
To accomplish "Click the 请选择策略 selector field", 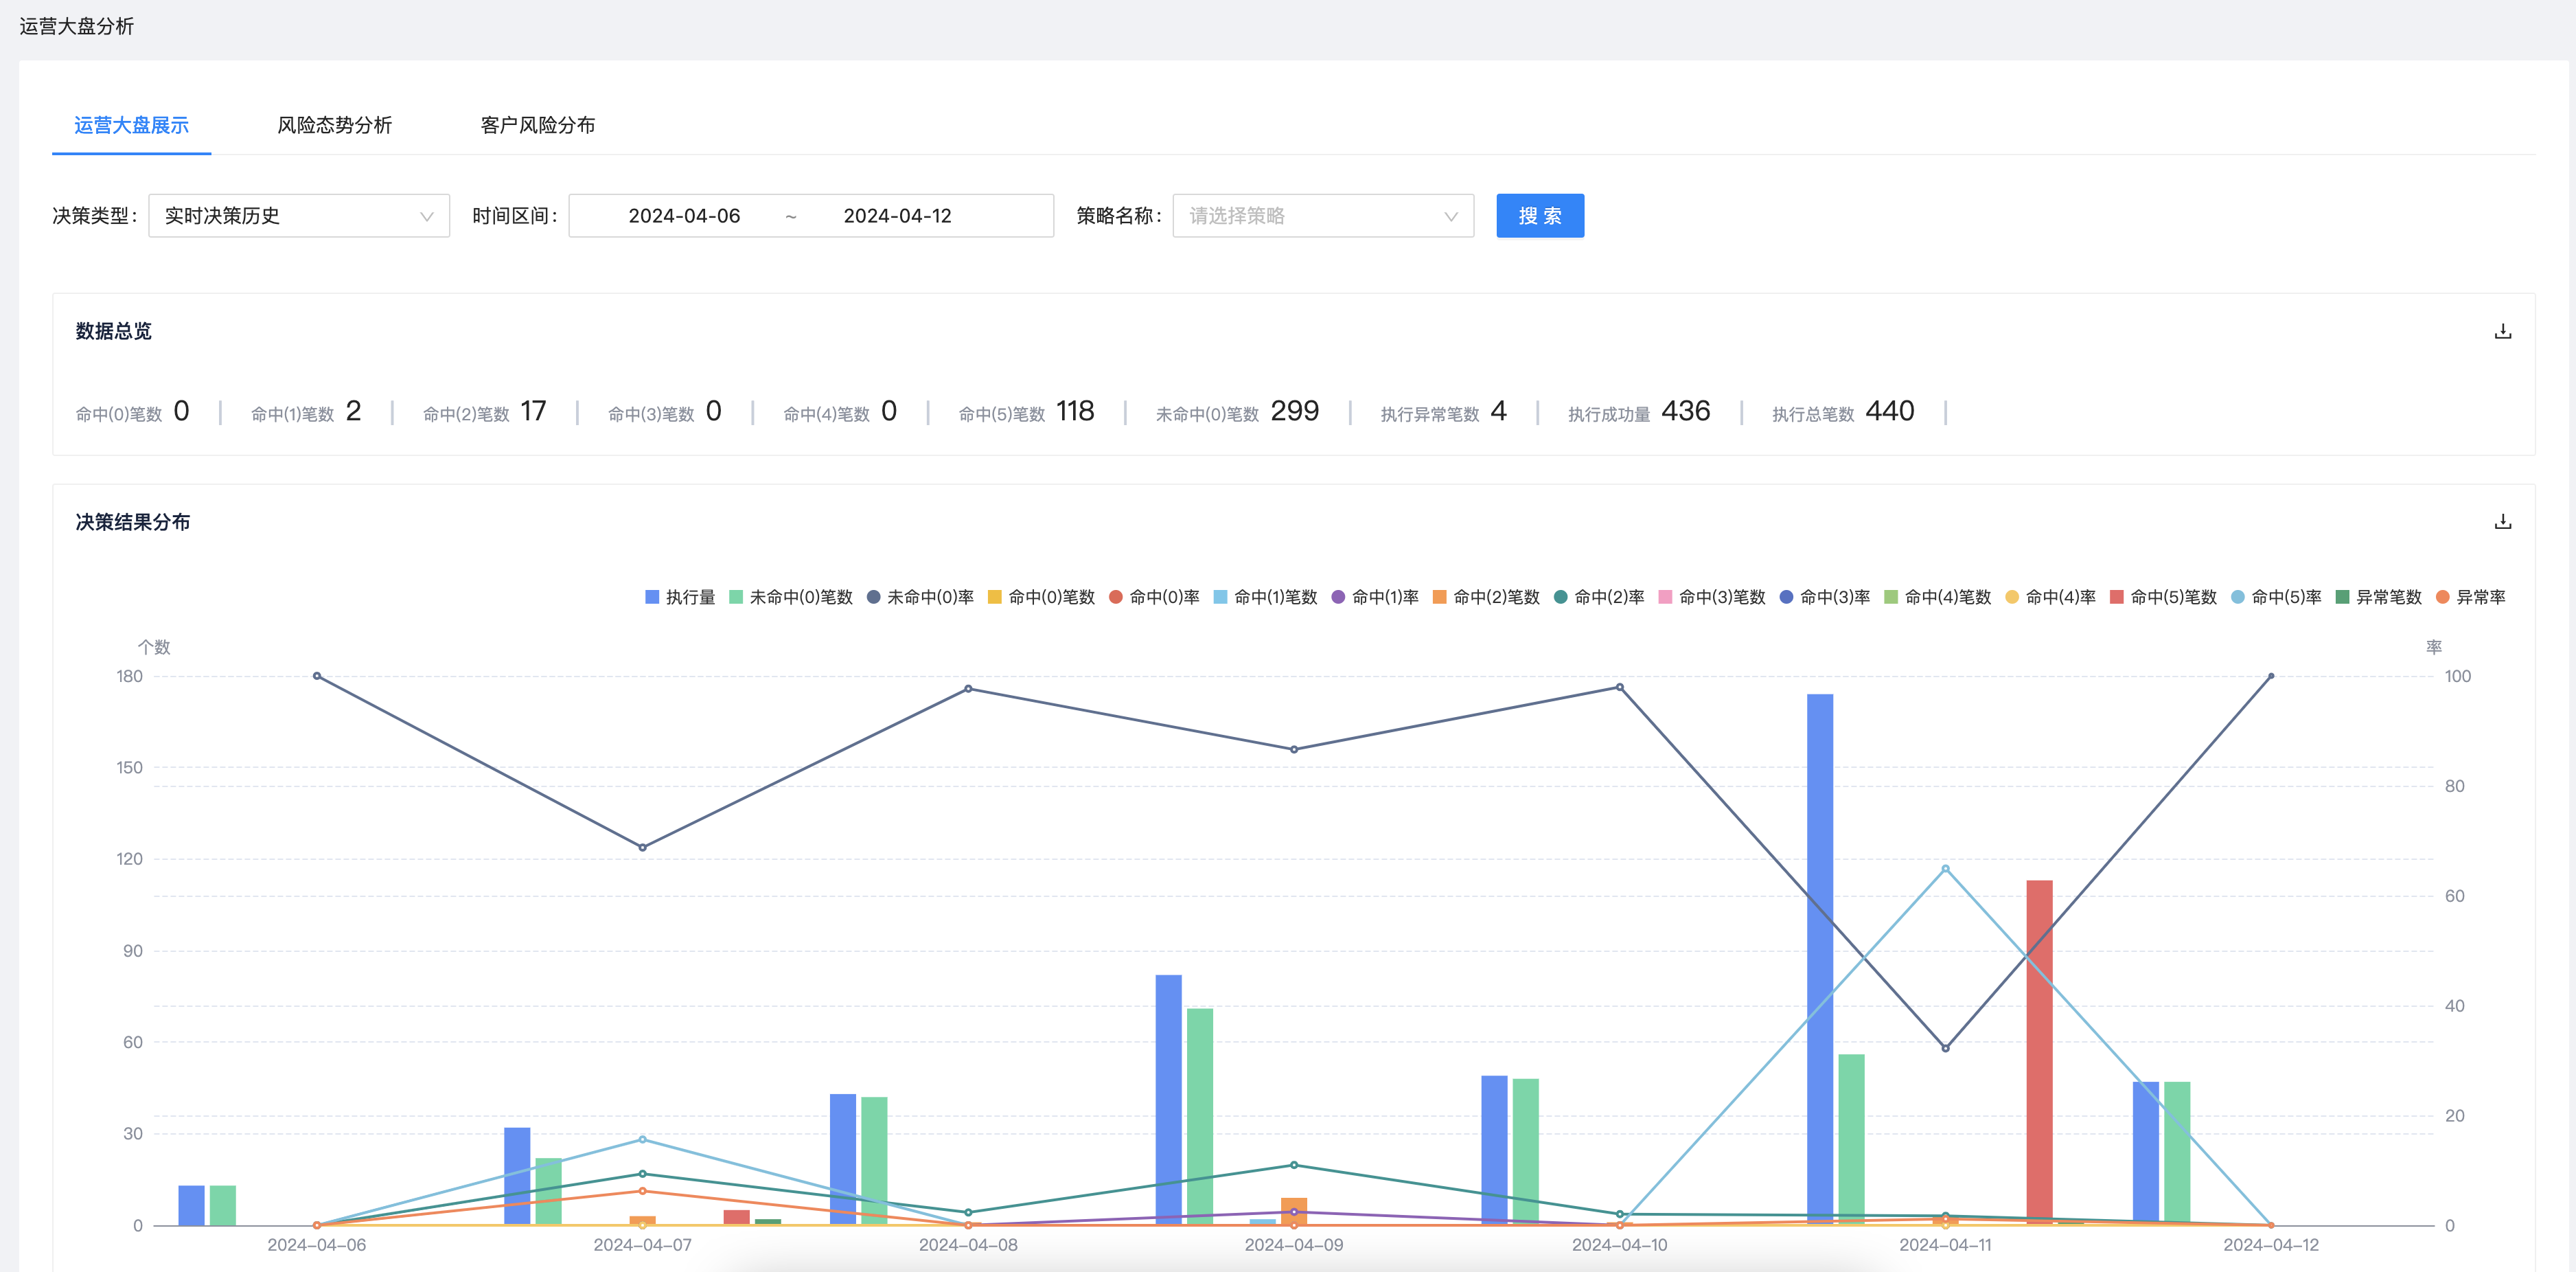I will coord(1323,216).
